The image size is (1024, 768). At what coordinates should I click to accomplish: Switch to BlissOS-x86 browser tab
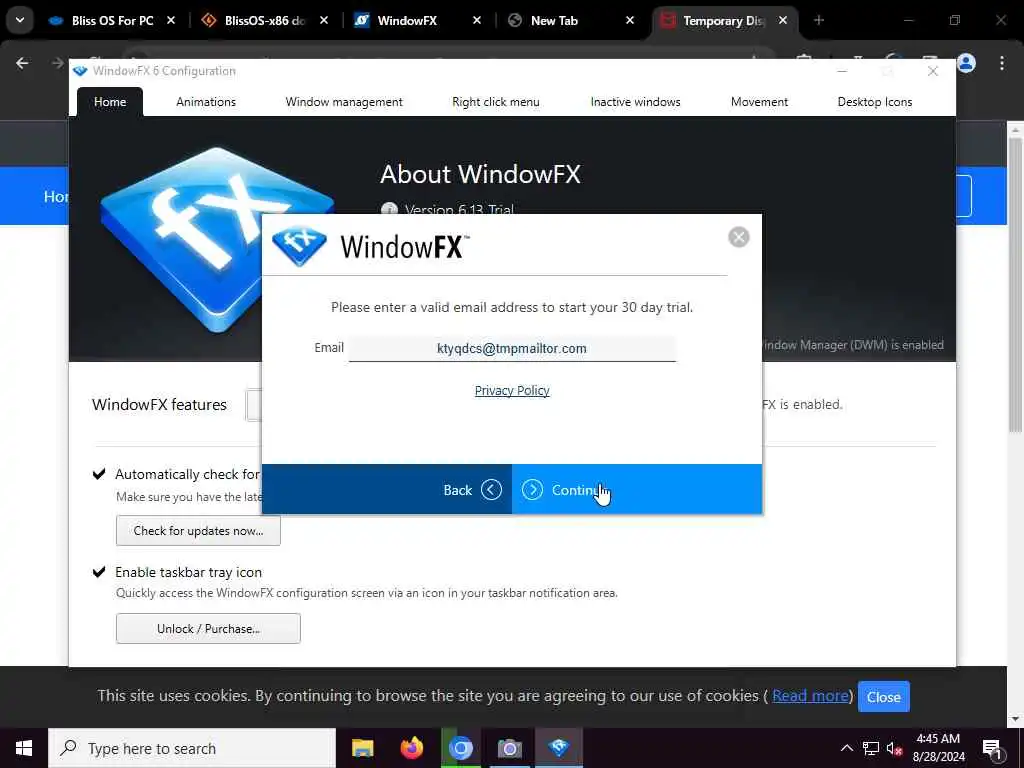click(x=264, y=20)
